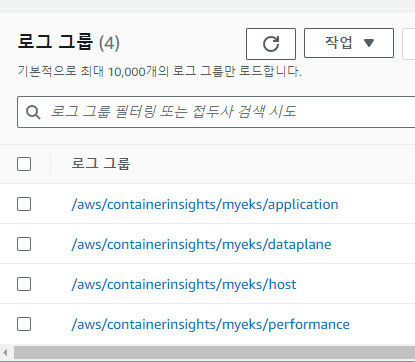The image size is (415, 362).
Task: Open /aws/containerinsights/myeks/performance log group
Action: pyautogui.click(x=210, y=324)
